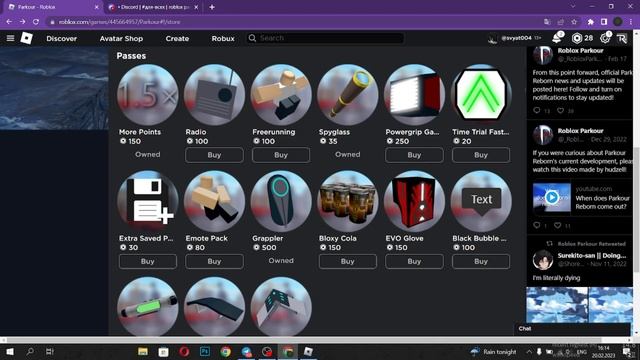The width and height of the screenshot is (640, 360).
Task: Buy the Time Trial Fast pass
Action: pos(481,155)
